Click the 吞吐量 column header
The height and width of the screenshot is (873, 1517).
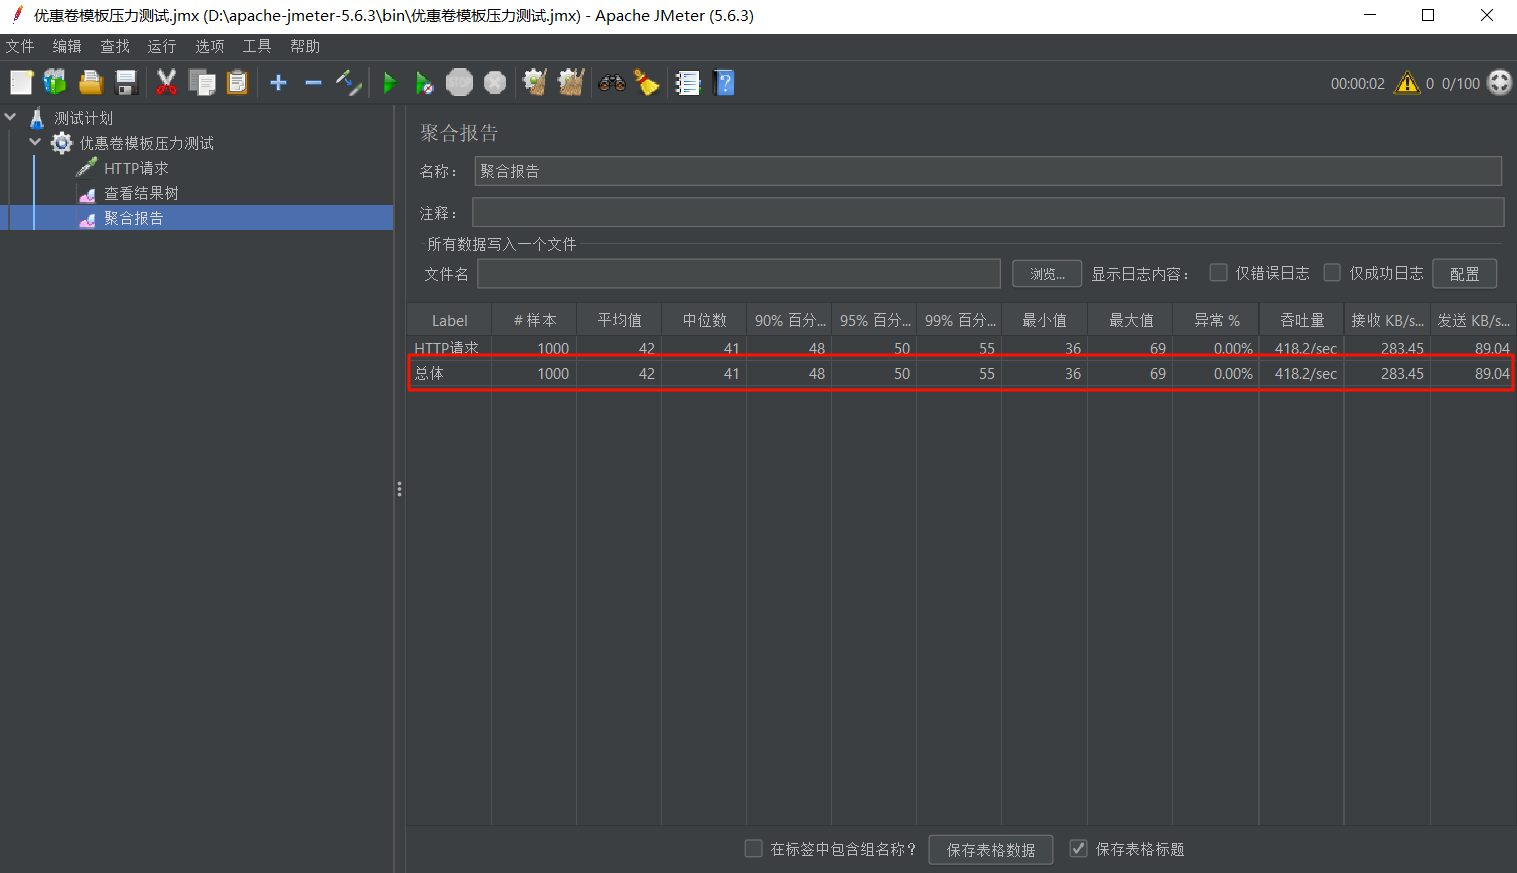(1301, 320)
